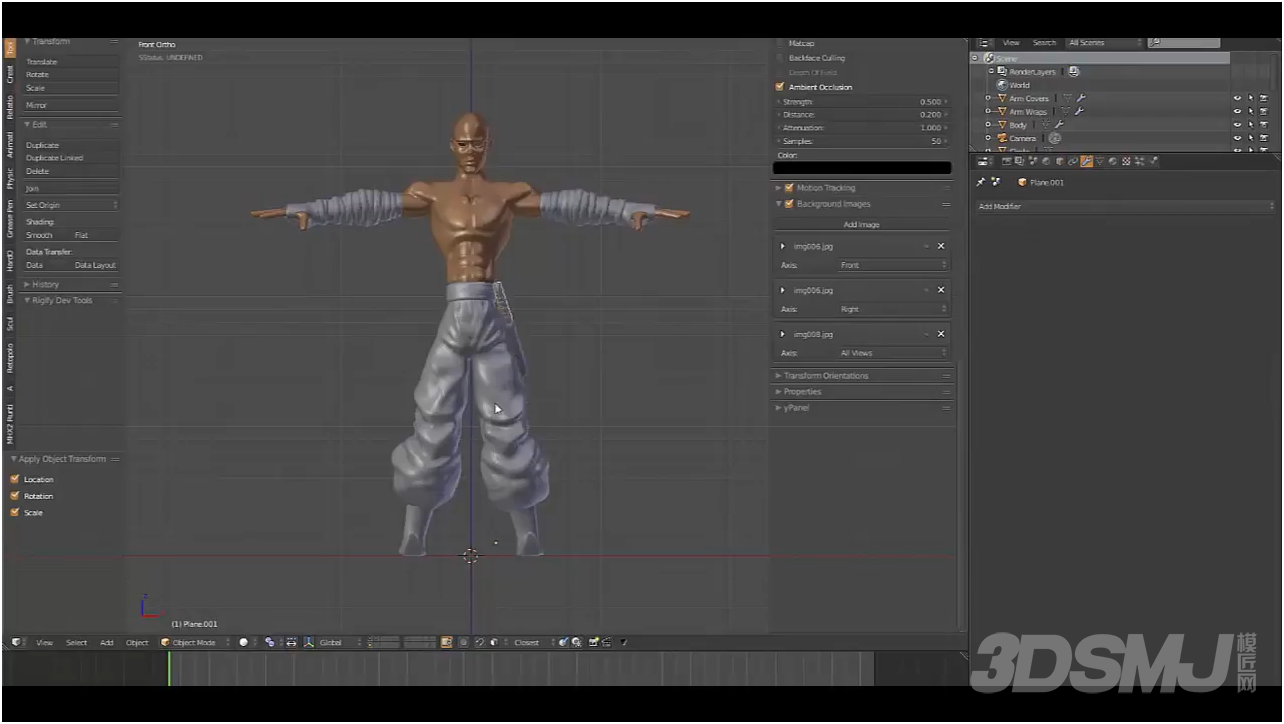Click the wrench modifier icon on Arm Covers row
Screen dimensions: 1284x724
[x=1081, y=98]
